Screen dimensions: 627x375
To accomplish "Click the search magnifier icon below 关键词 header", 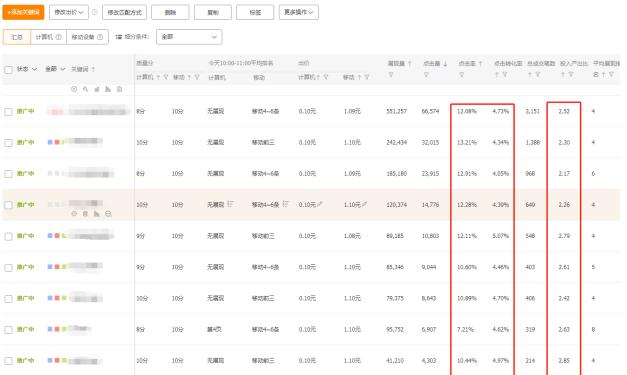I will coord(85,89).
